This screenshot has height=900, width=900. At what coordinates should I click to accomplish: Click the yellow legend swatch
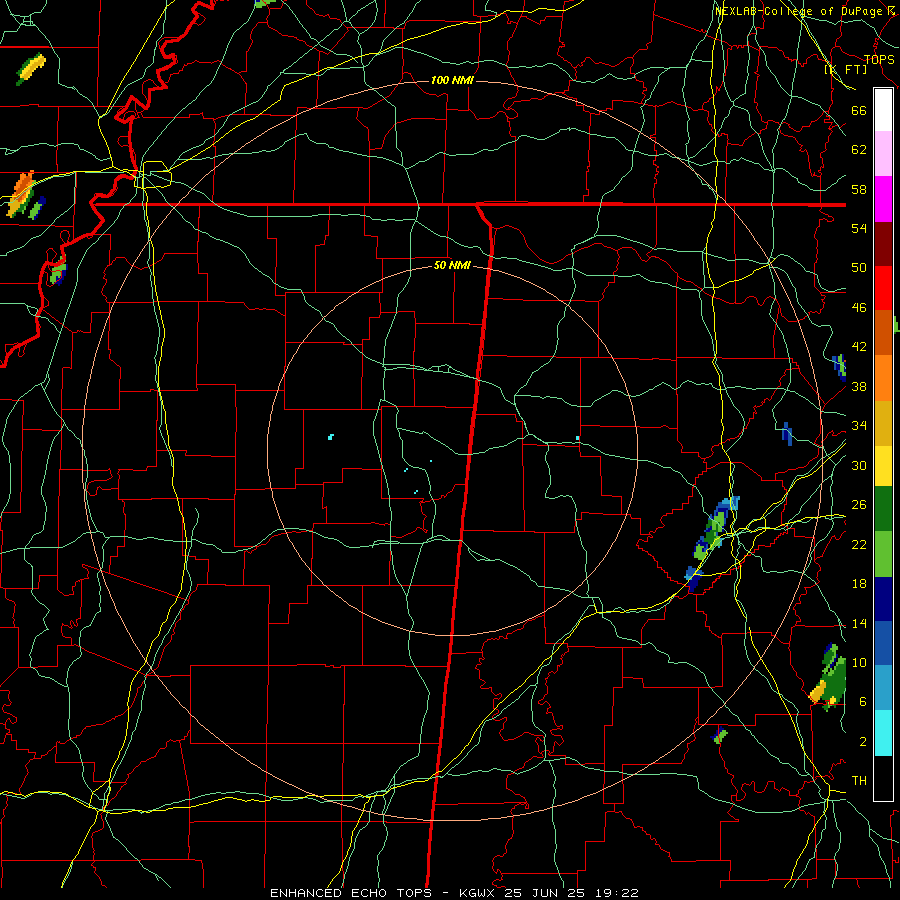click(x=883, y=465)
